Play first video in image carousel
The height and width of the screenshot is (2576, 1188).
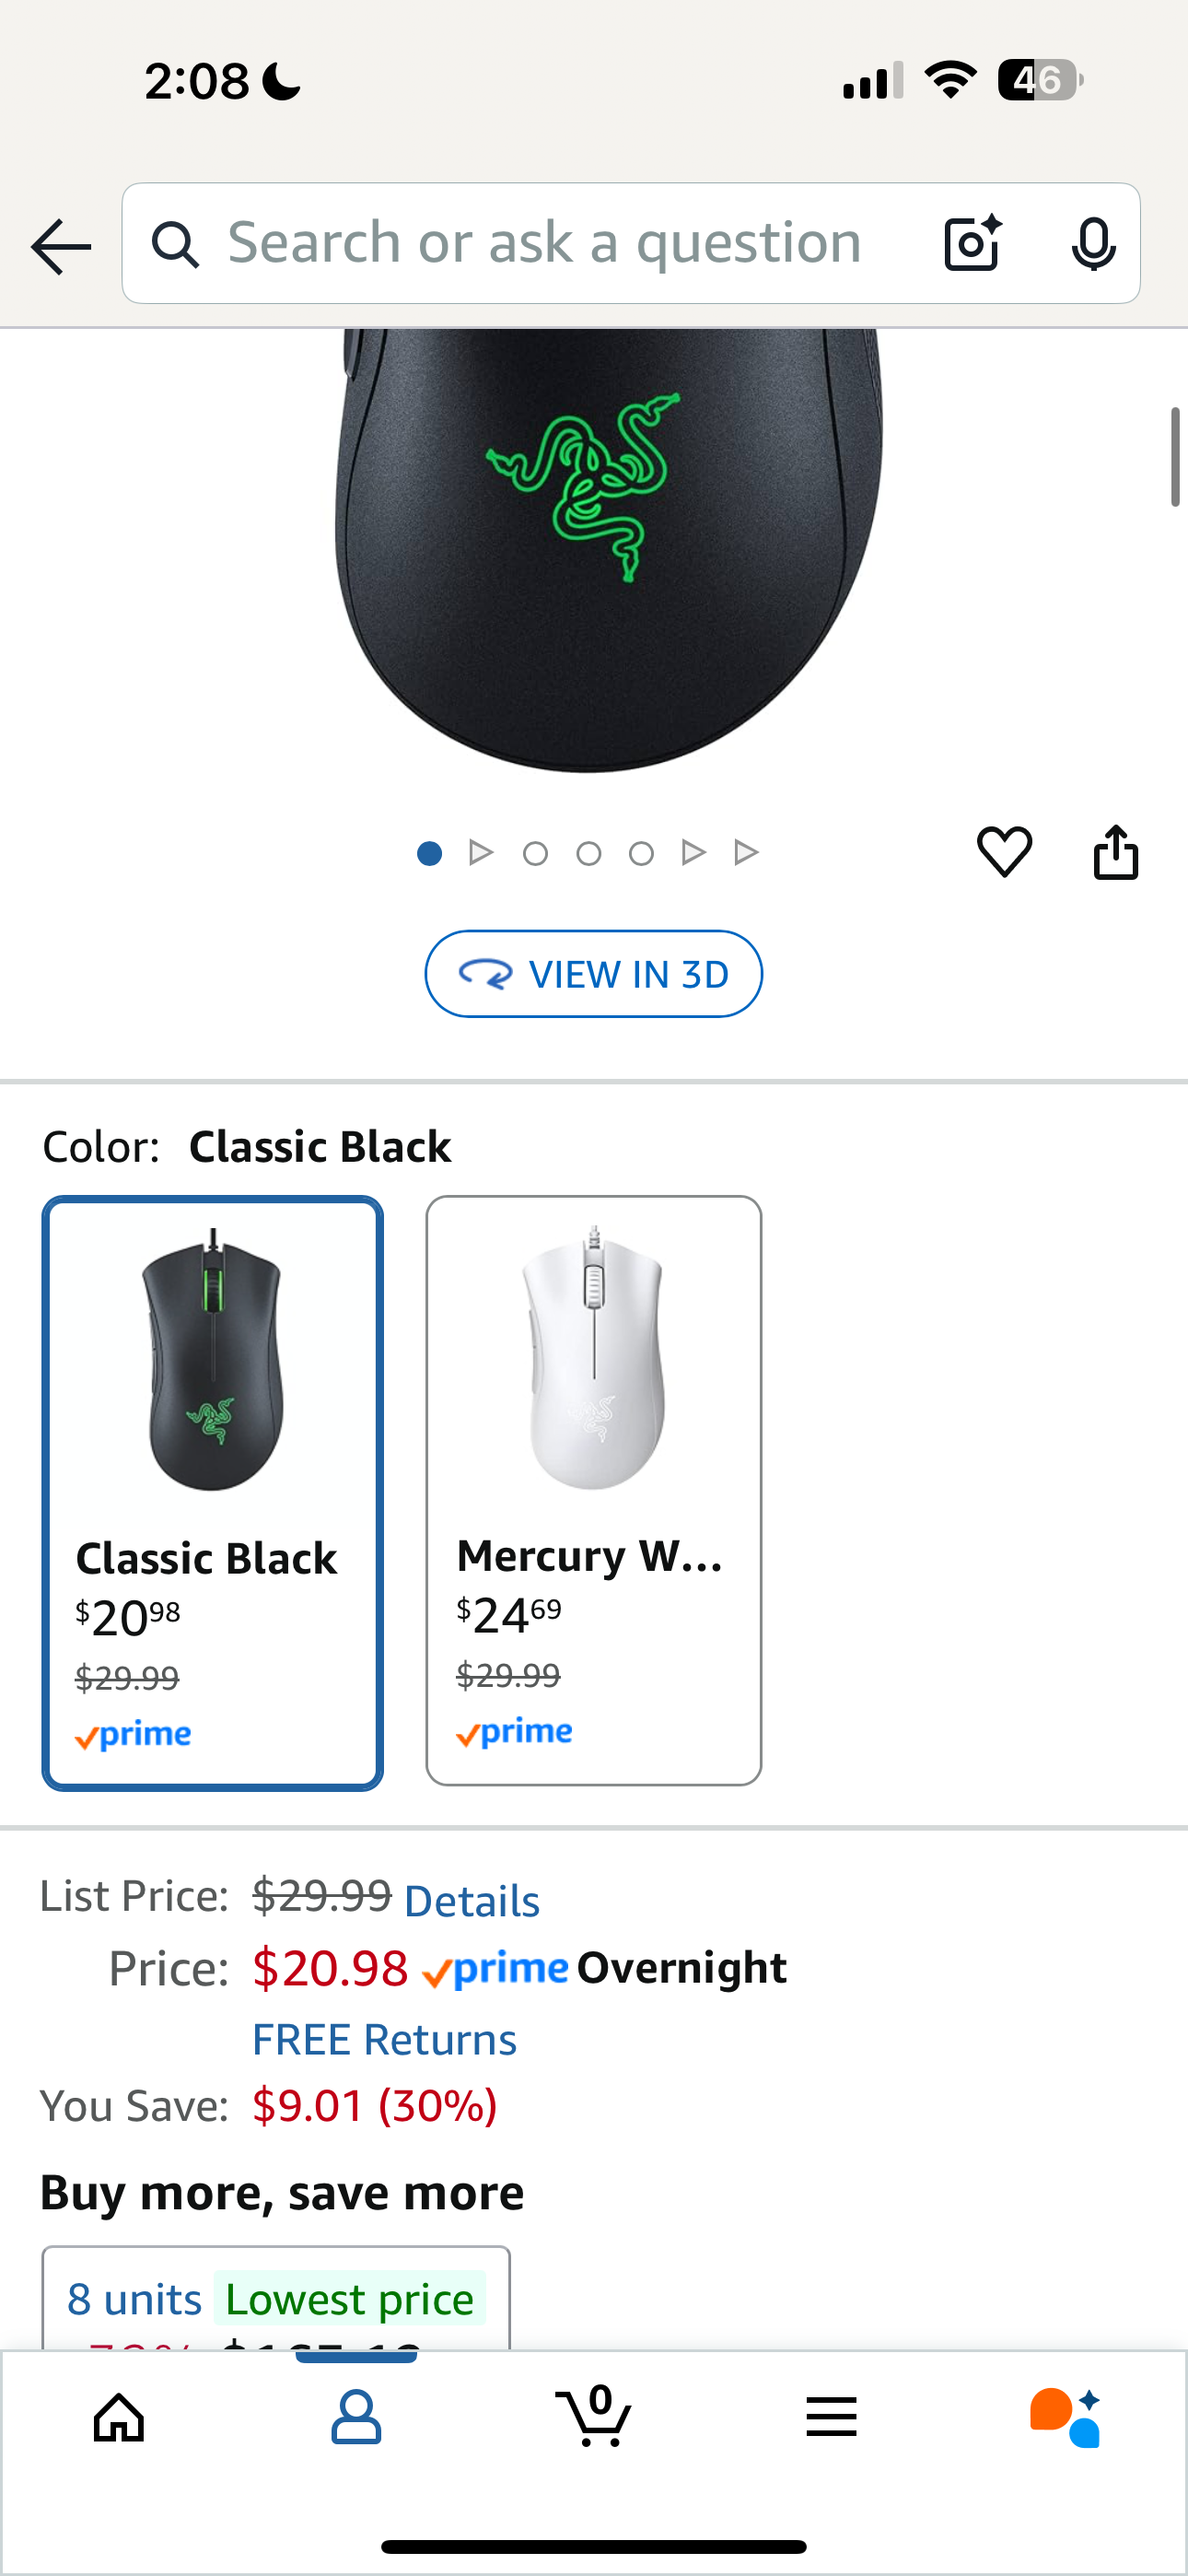click(481, 853)
